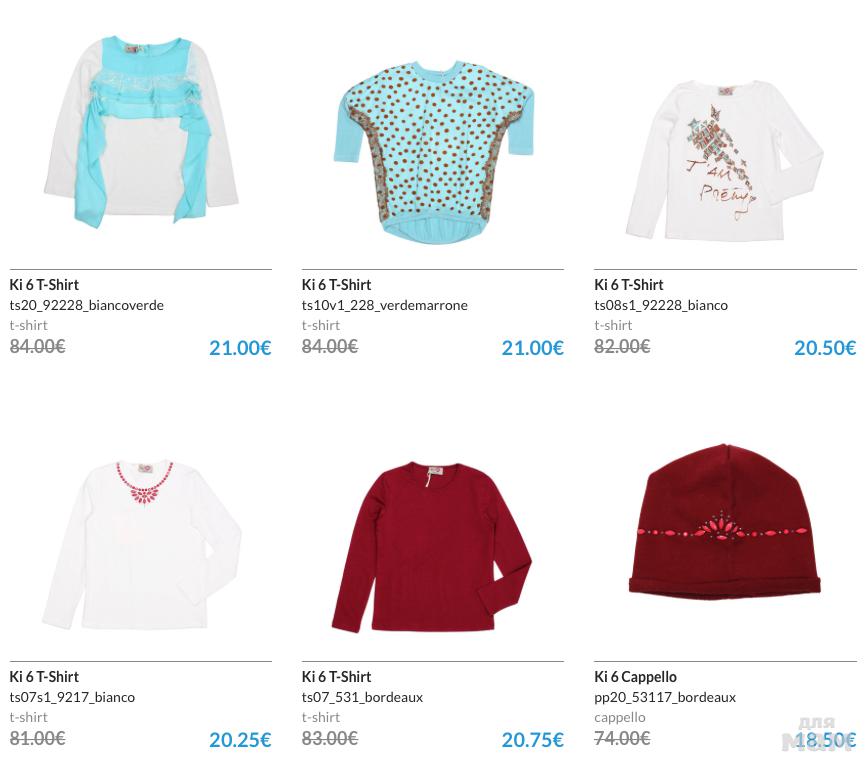The image size is (867, 766).
Task: Click the cappello category label
Action: [620, 717]
